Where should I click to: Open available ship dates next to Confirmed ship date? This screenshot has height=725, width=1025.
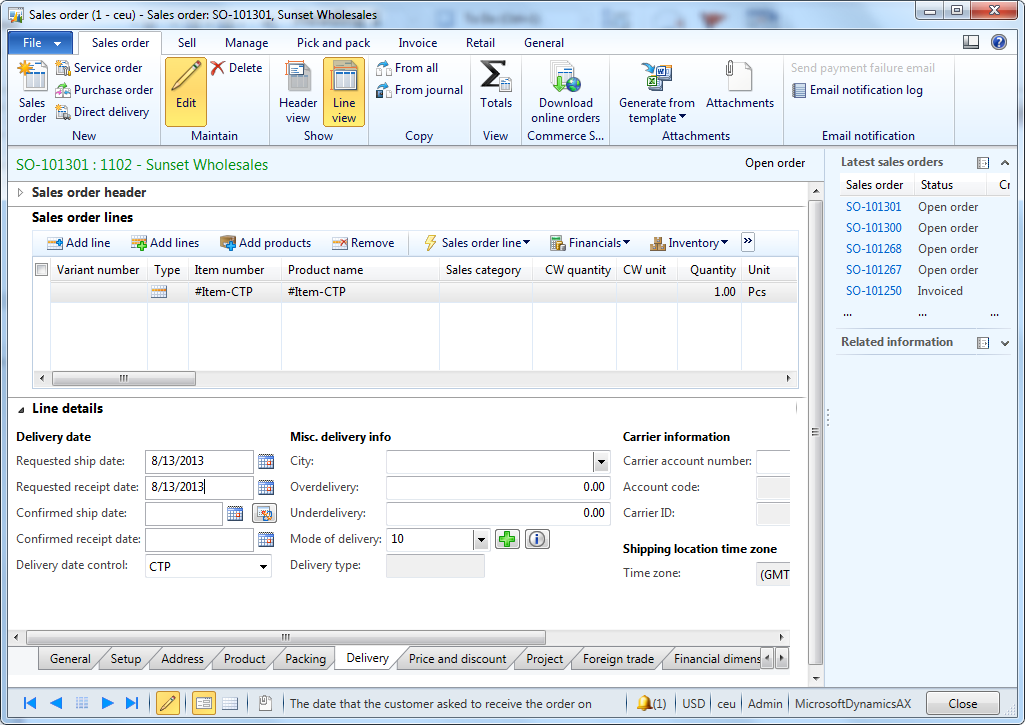[x=264, y=514]
